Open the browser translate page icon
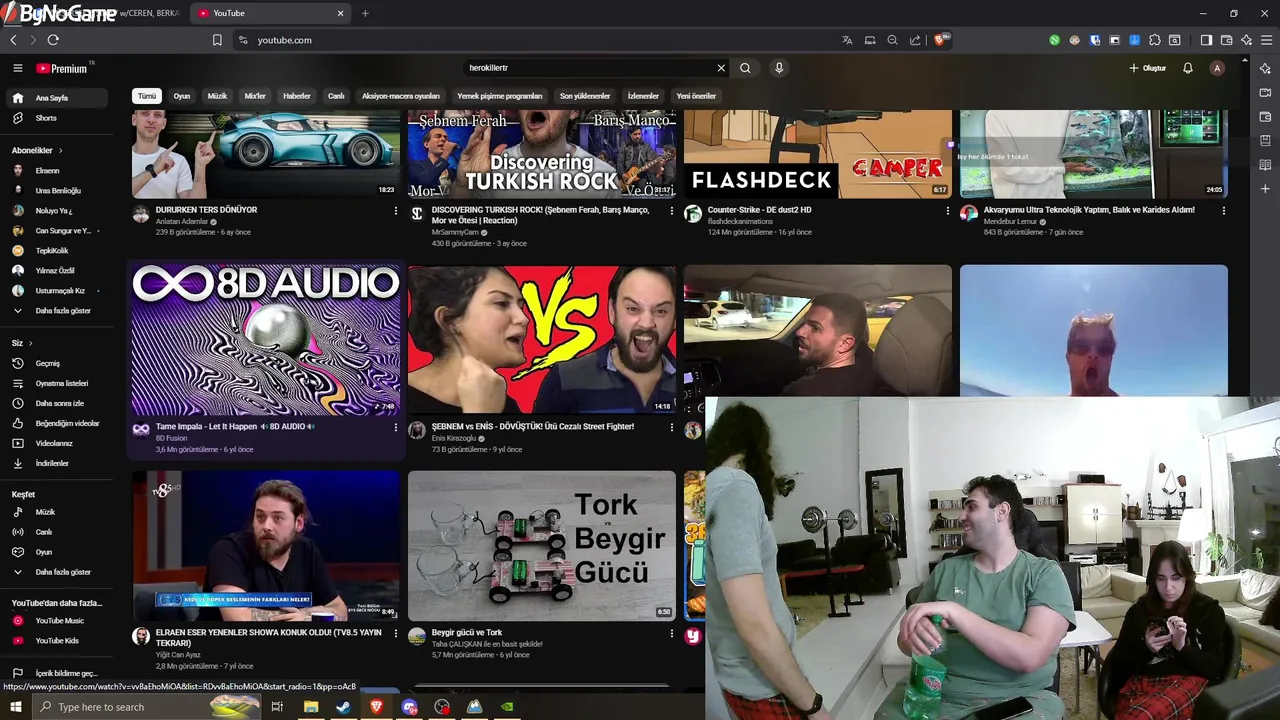 click(x=847, y=40)
